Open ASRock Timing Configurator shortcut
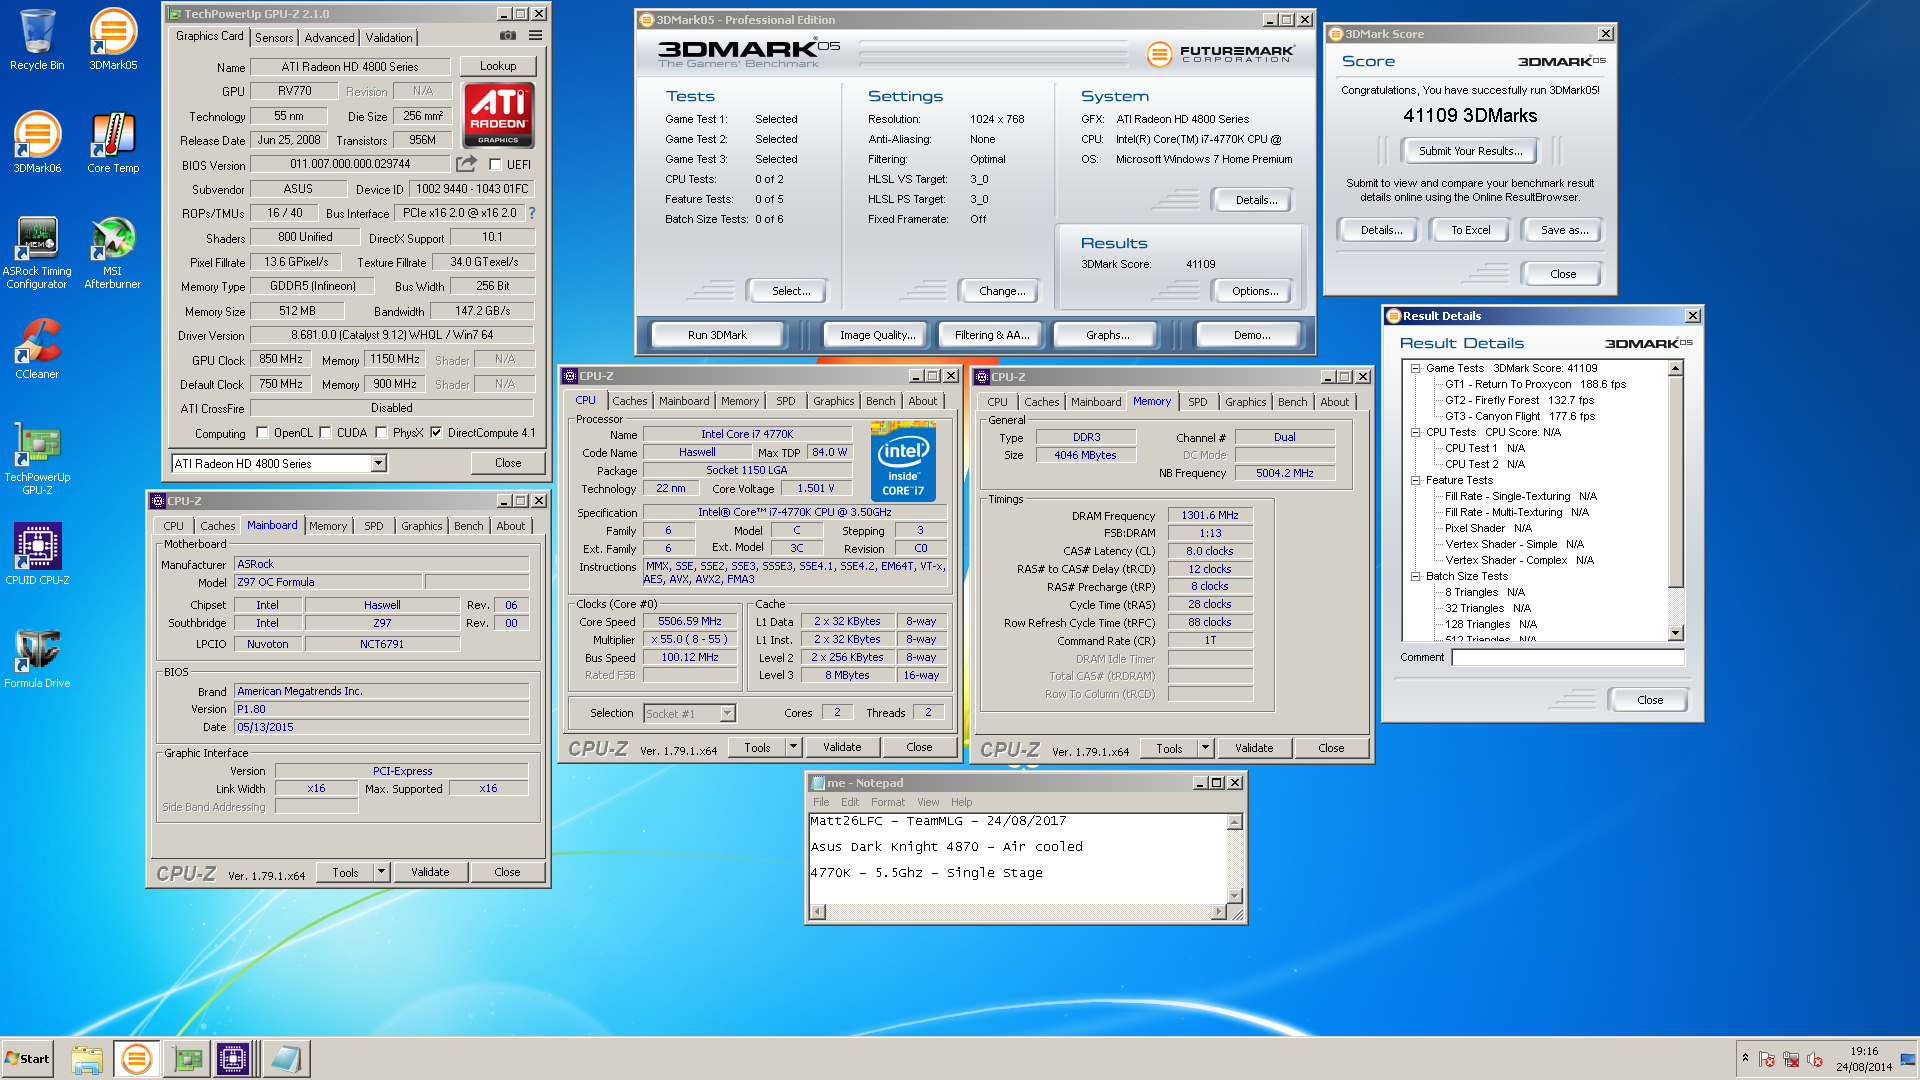This screenshot has width=1920, height=1080. tap(37, 253)
